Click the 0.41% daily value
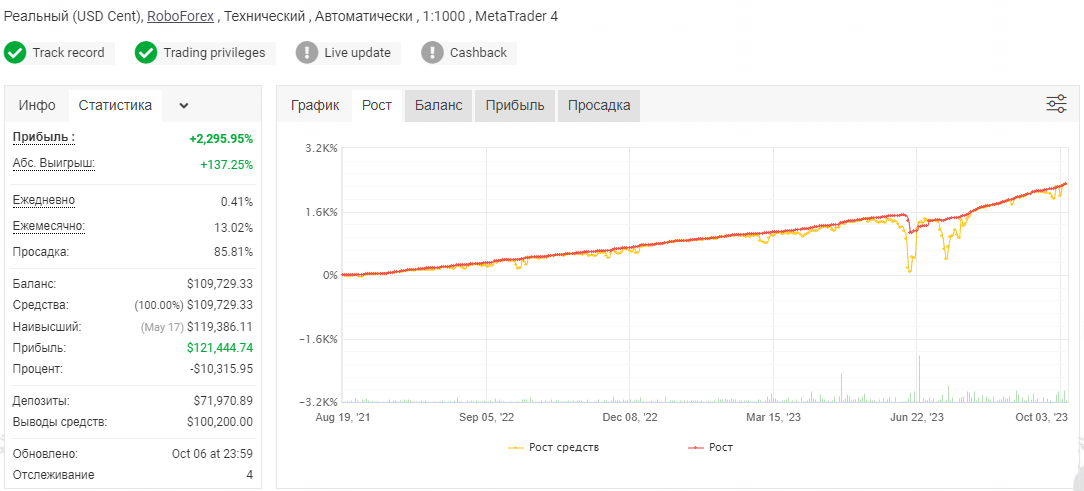1084x491 pixels. coord(237,202)
